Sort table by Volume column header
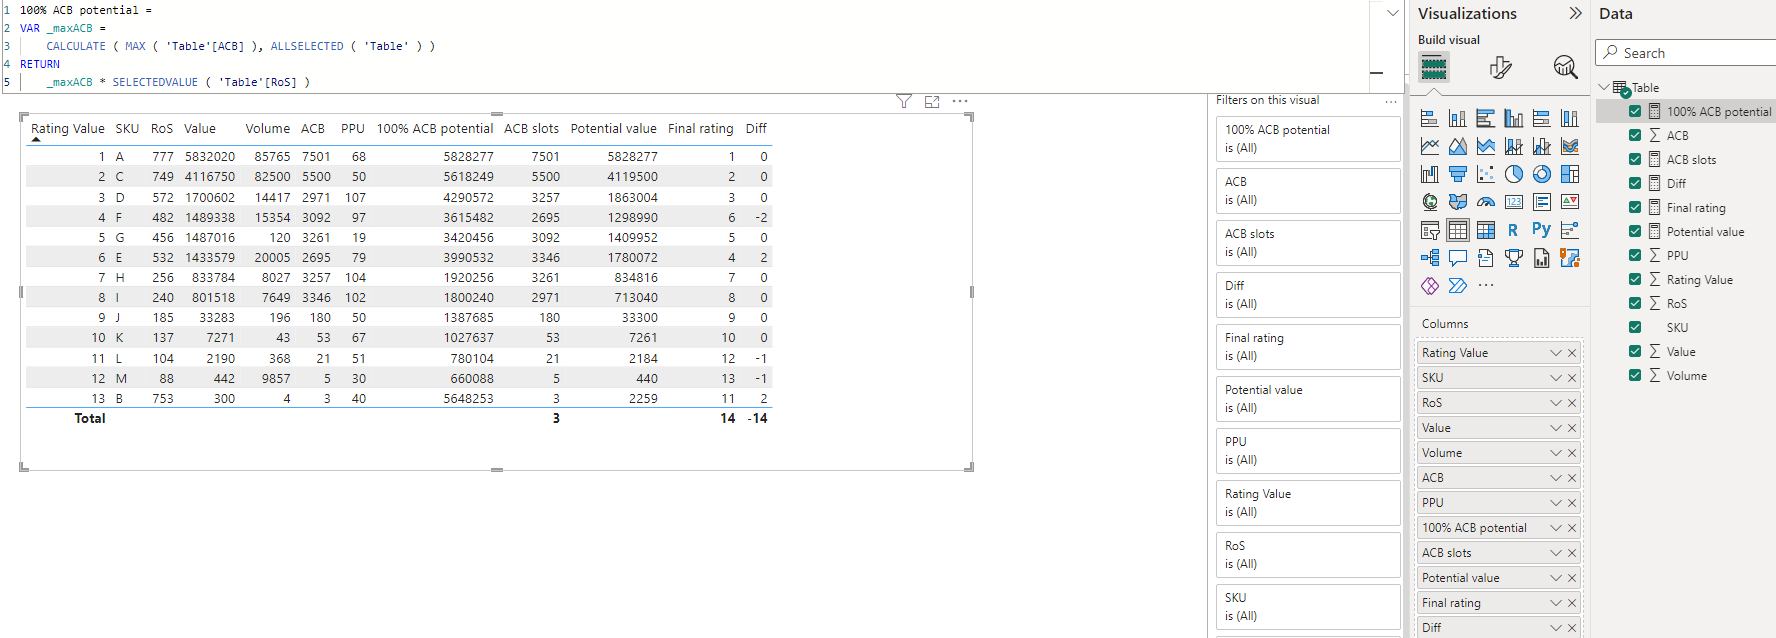This screenshot has width=1776, height=638. click(267, 129)
